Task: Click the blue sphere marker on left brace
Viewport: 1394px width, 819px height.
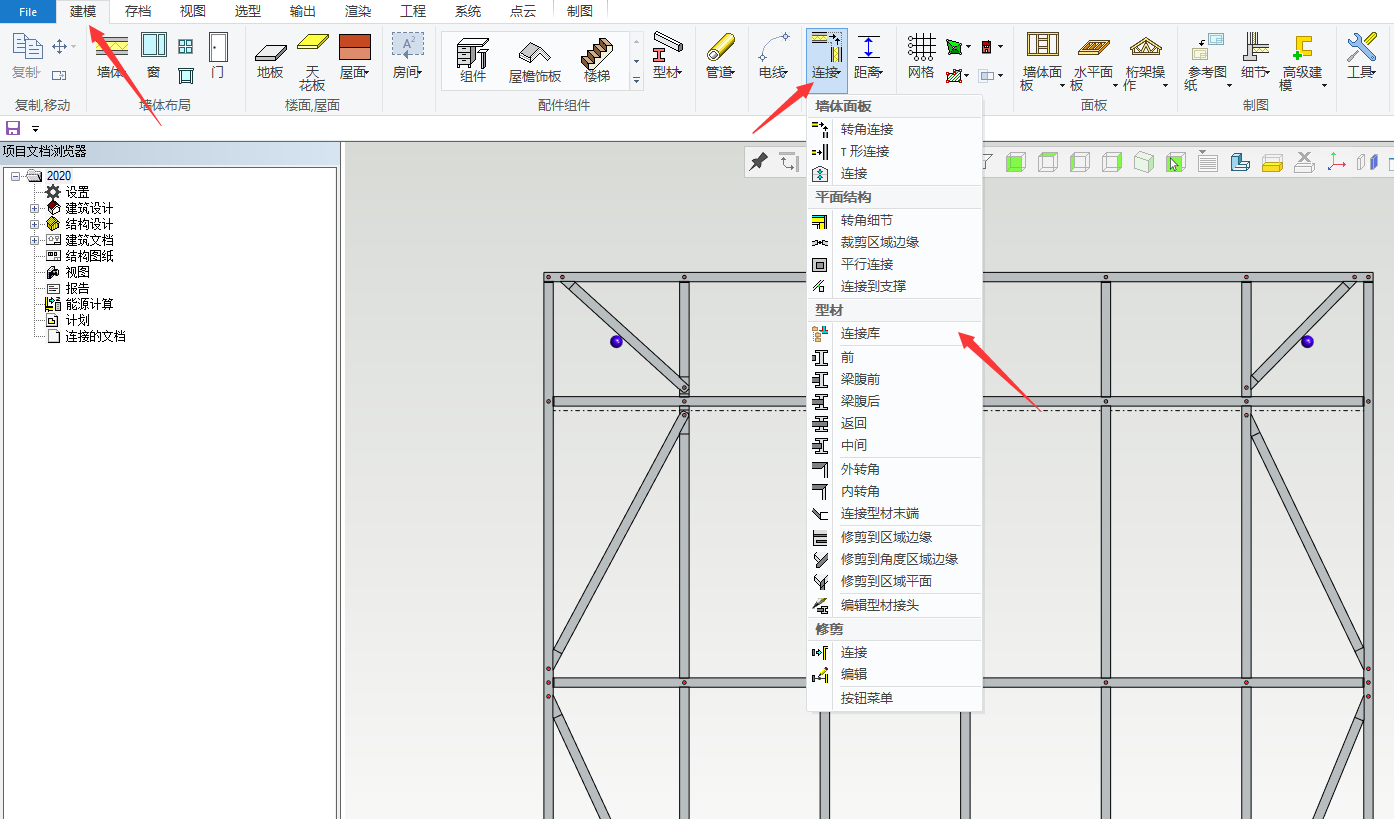Action: coord(616,342)
